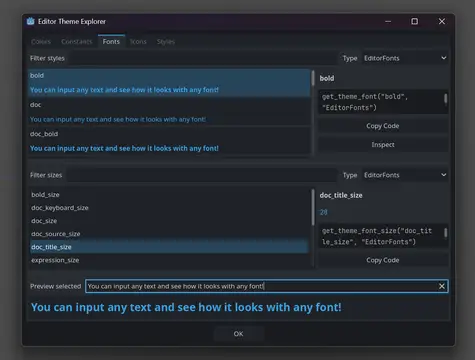Select expression_size in the sizes list
This screenshot has height=360, width=475.
pos(169,260)
